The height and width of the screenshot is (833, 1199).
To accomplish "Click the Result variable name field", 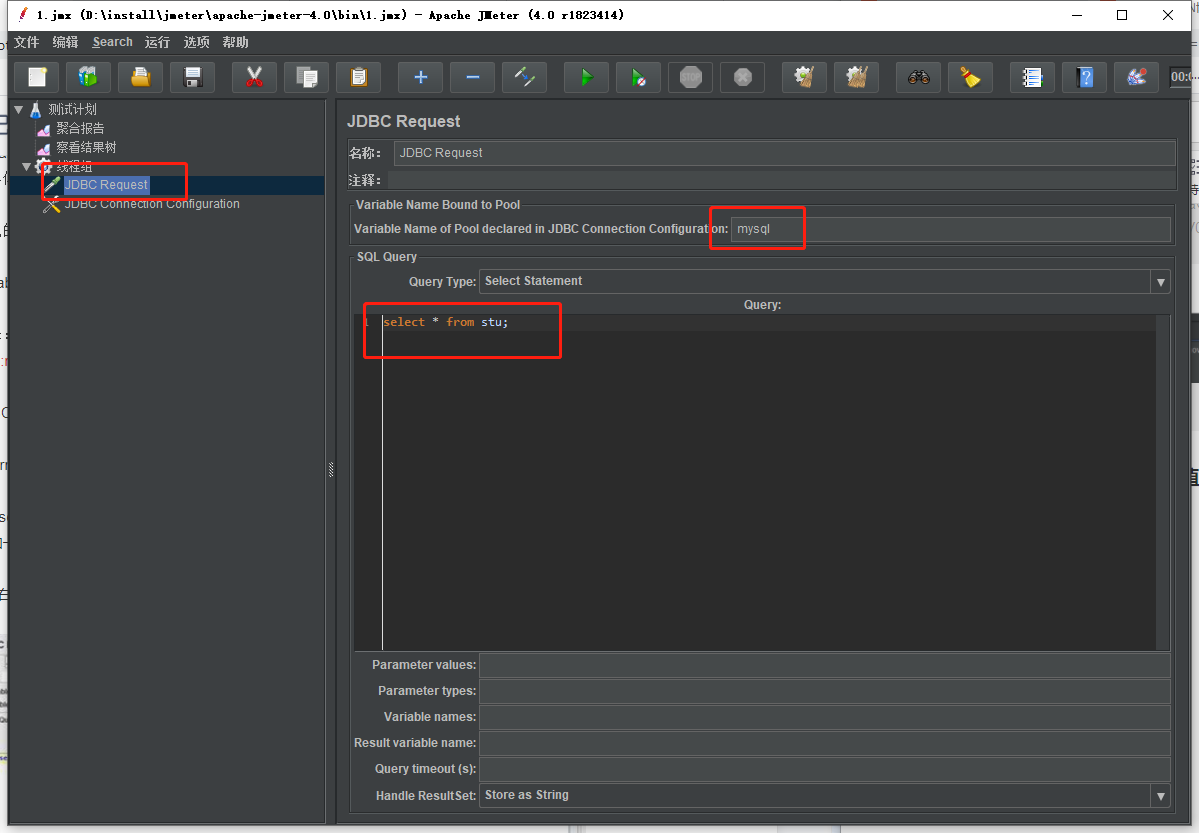I will (x=824, y=744).
